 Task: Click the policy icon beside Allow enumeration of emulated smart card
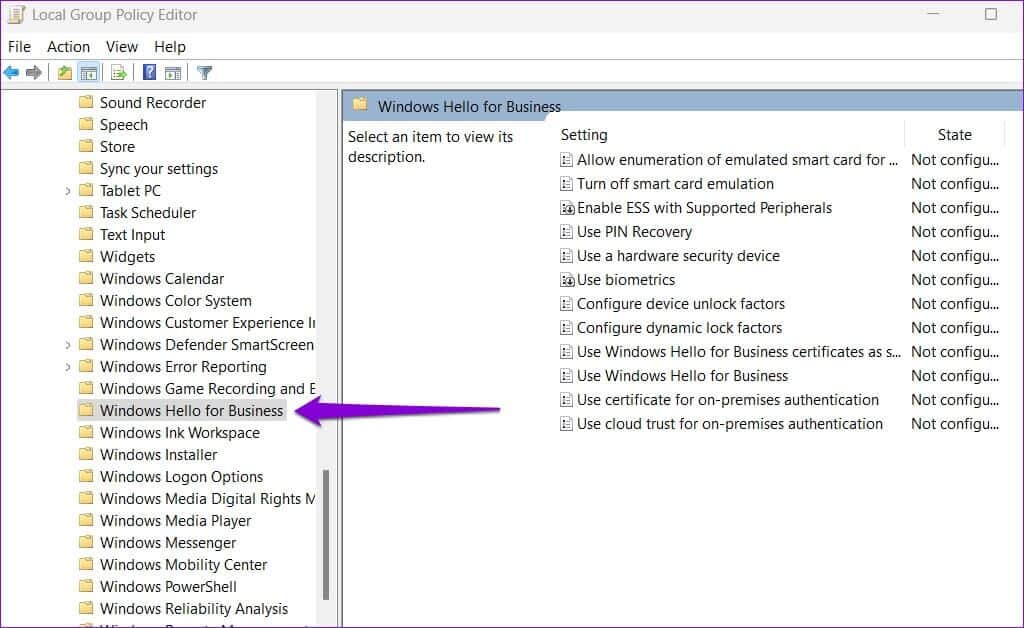tap(566, 160)
